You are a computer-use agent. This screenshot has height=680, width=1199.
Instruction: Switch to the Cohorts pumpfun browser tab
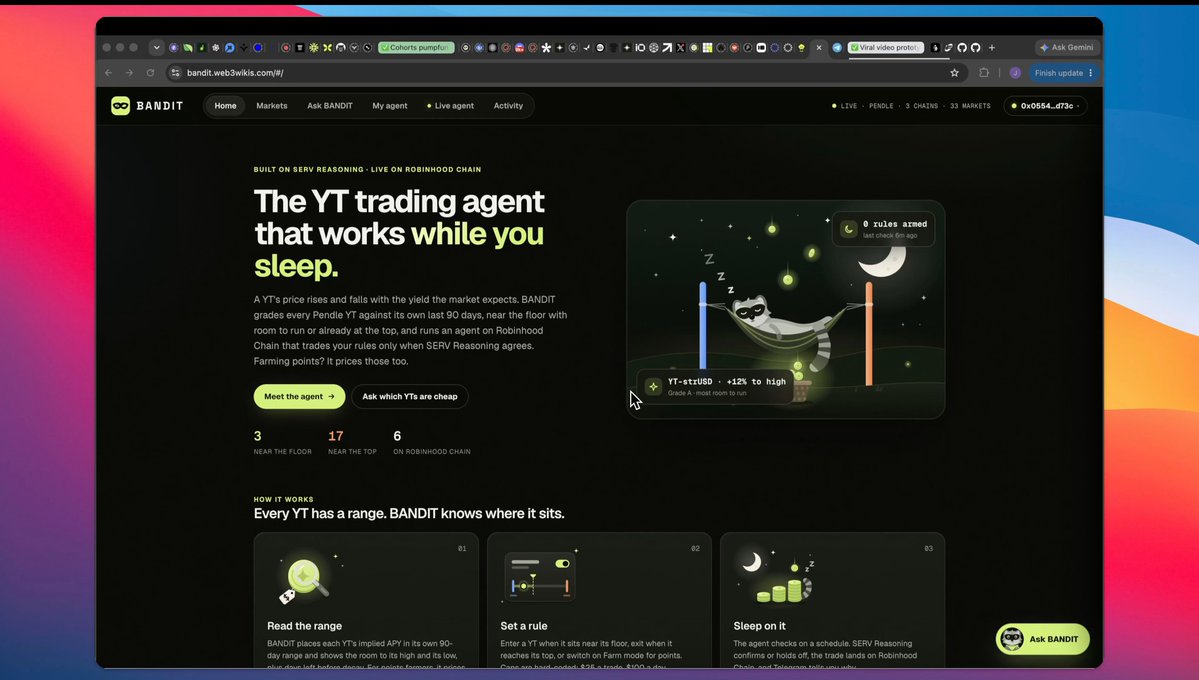click(417, 47)
